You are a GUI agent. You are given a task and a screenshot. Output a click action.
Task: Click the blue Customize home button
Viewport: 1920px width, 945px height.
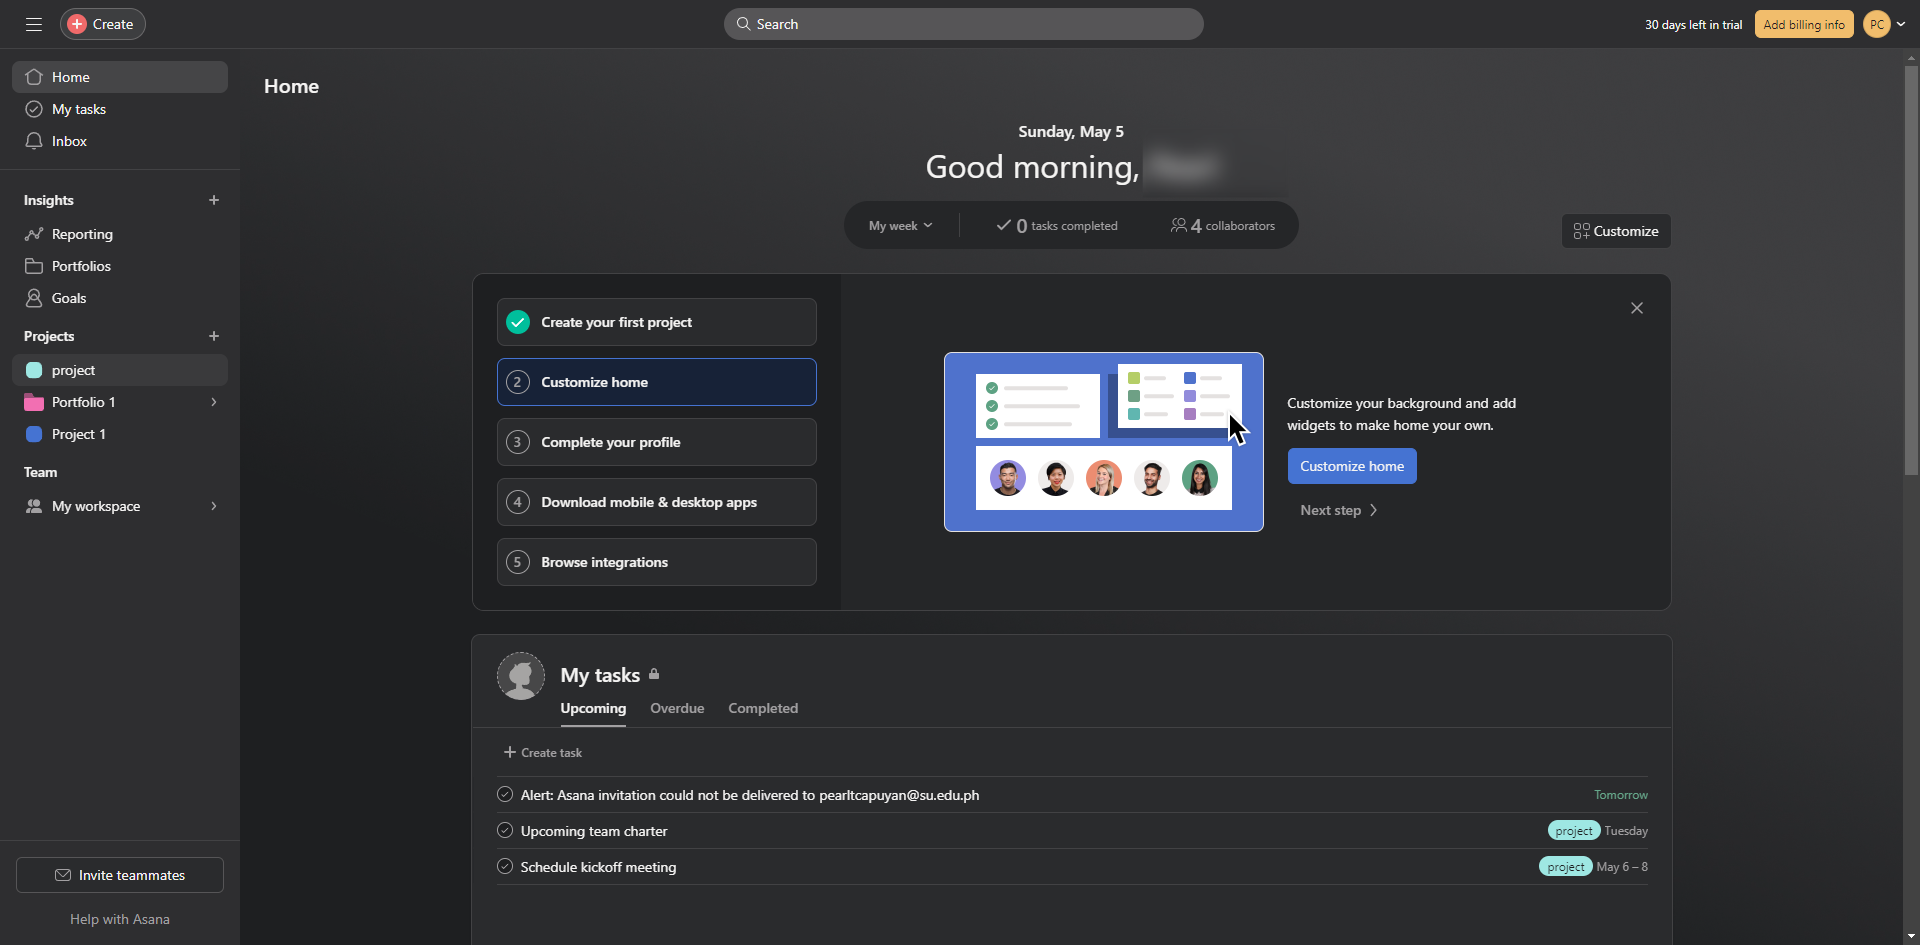click(x=1352, y=466)
